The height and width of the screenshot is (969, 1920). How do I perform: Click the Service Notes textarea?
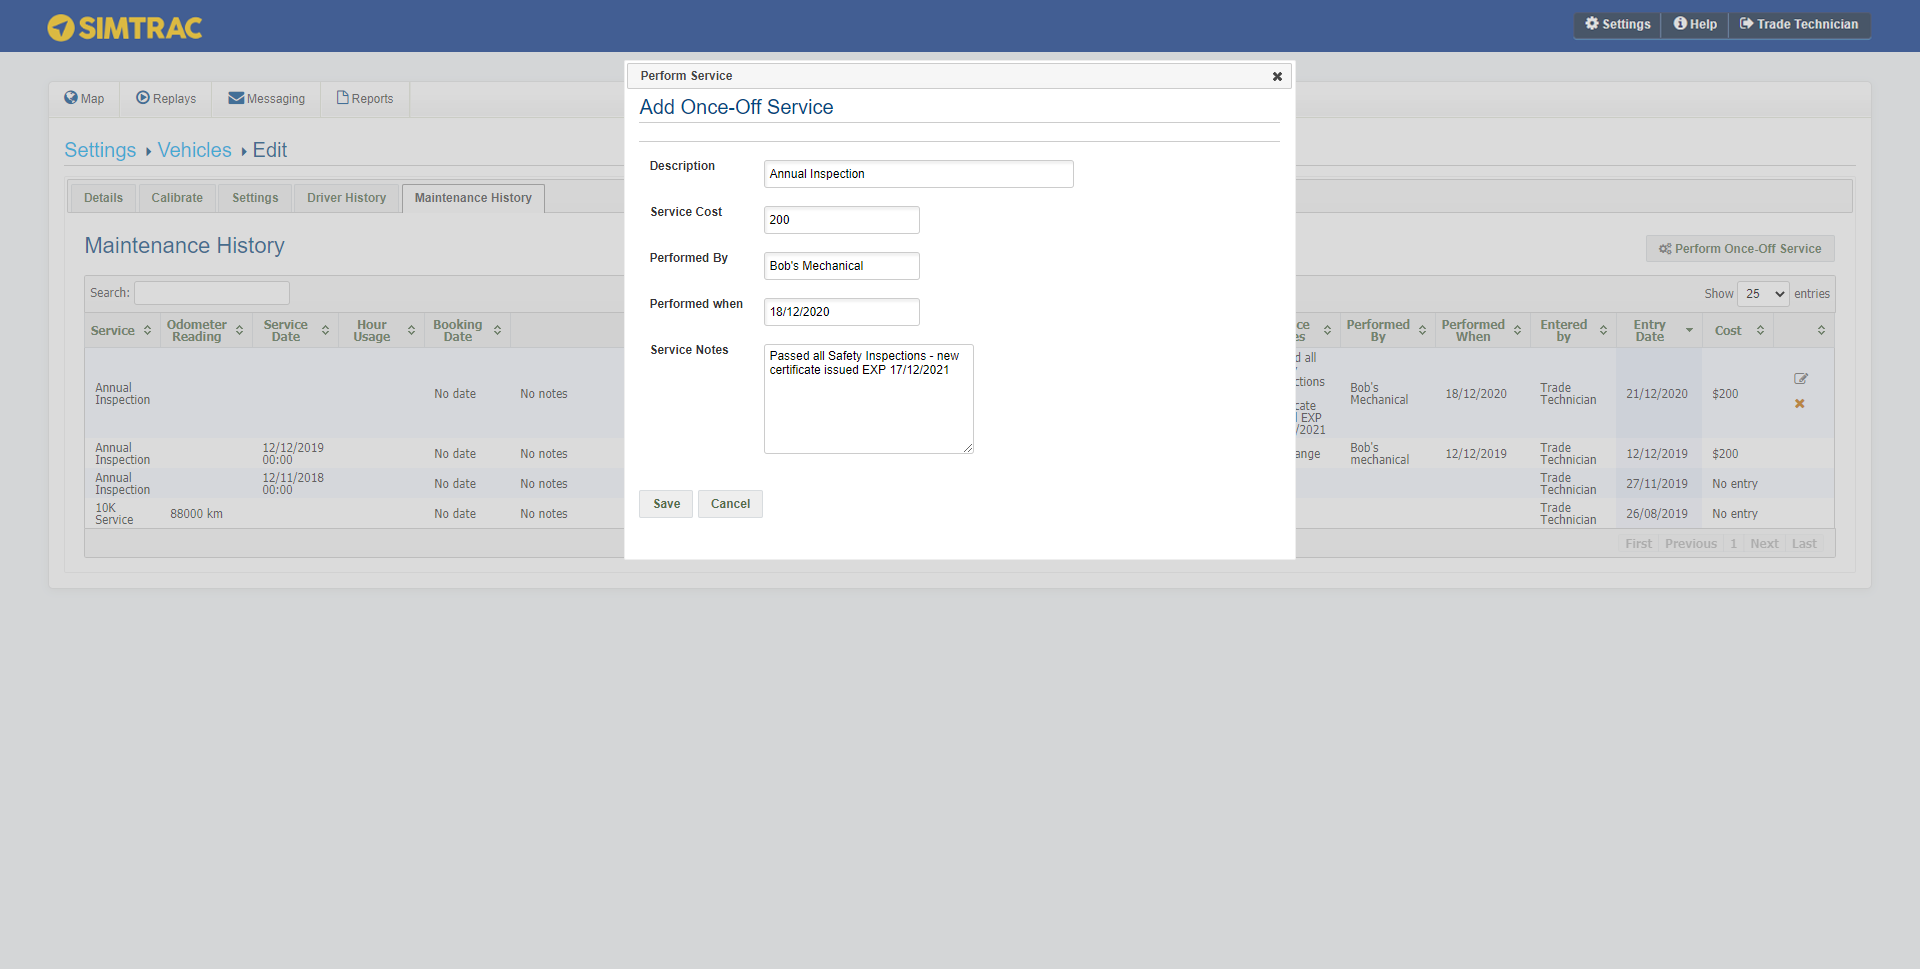869,399
